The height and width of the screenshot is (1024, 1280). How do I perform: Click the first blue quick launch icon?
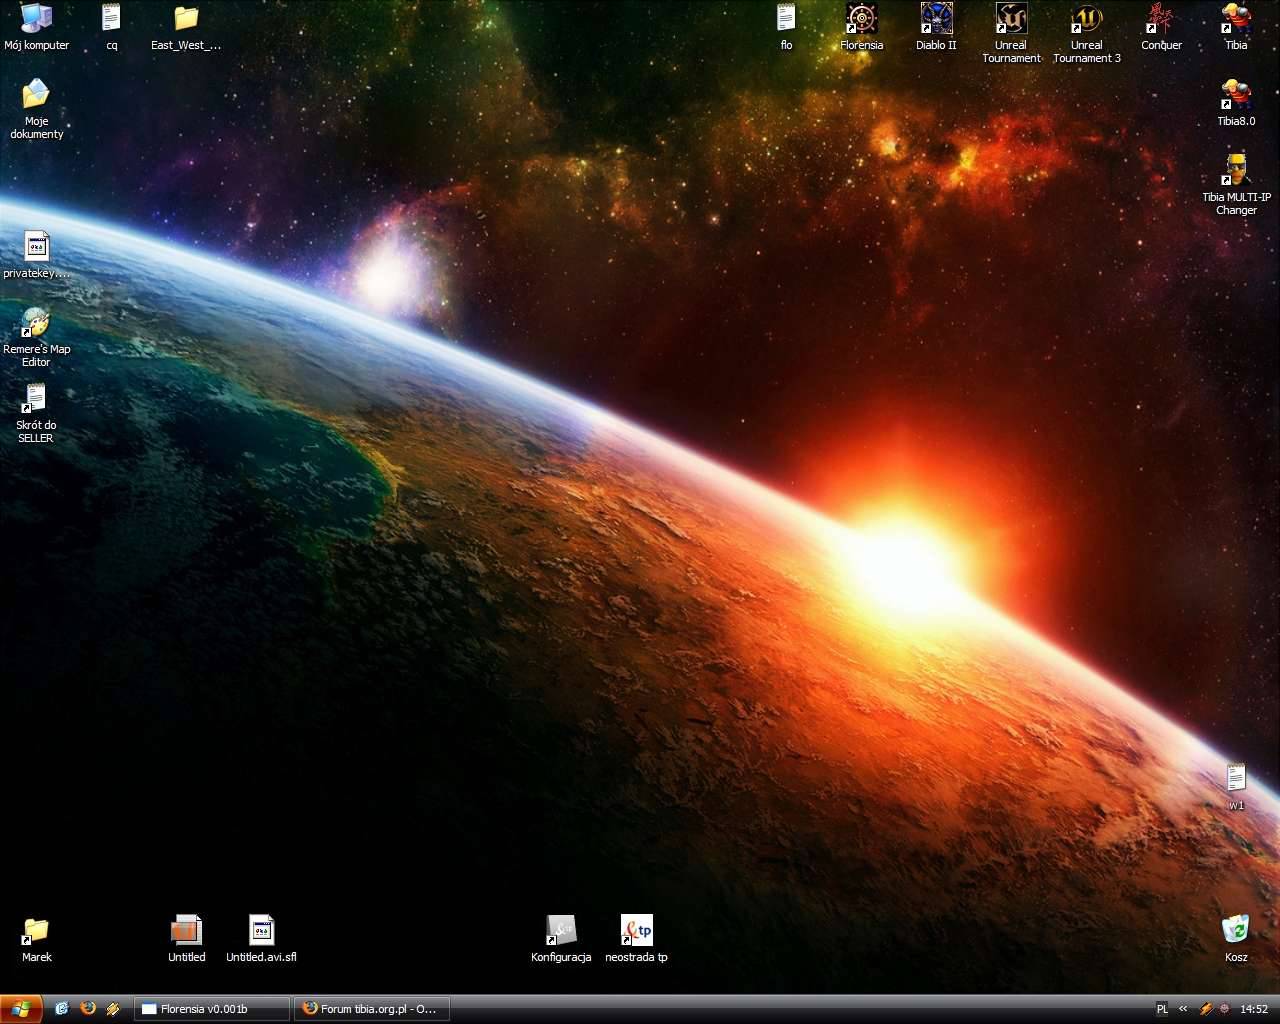pos(62,1009)
